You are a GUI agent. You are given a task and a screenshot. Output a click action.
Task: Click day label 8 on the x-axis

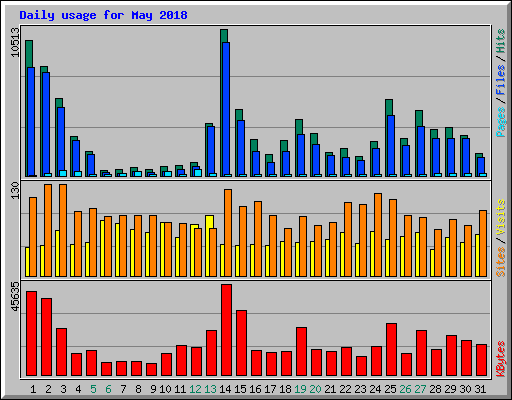tap(138, 389)
